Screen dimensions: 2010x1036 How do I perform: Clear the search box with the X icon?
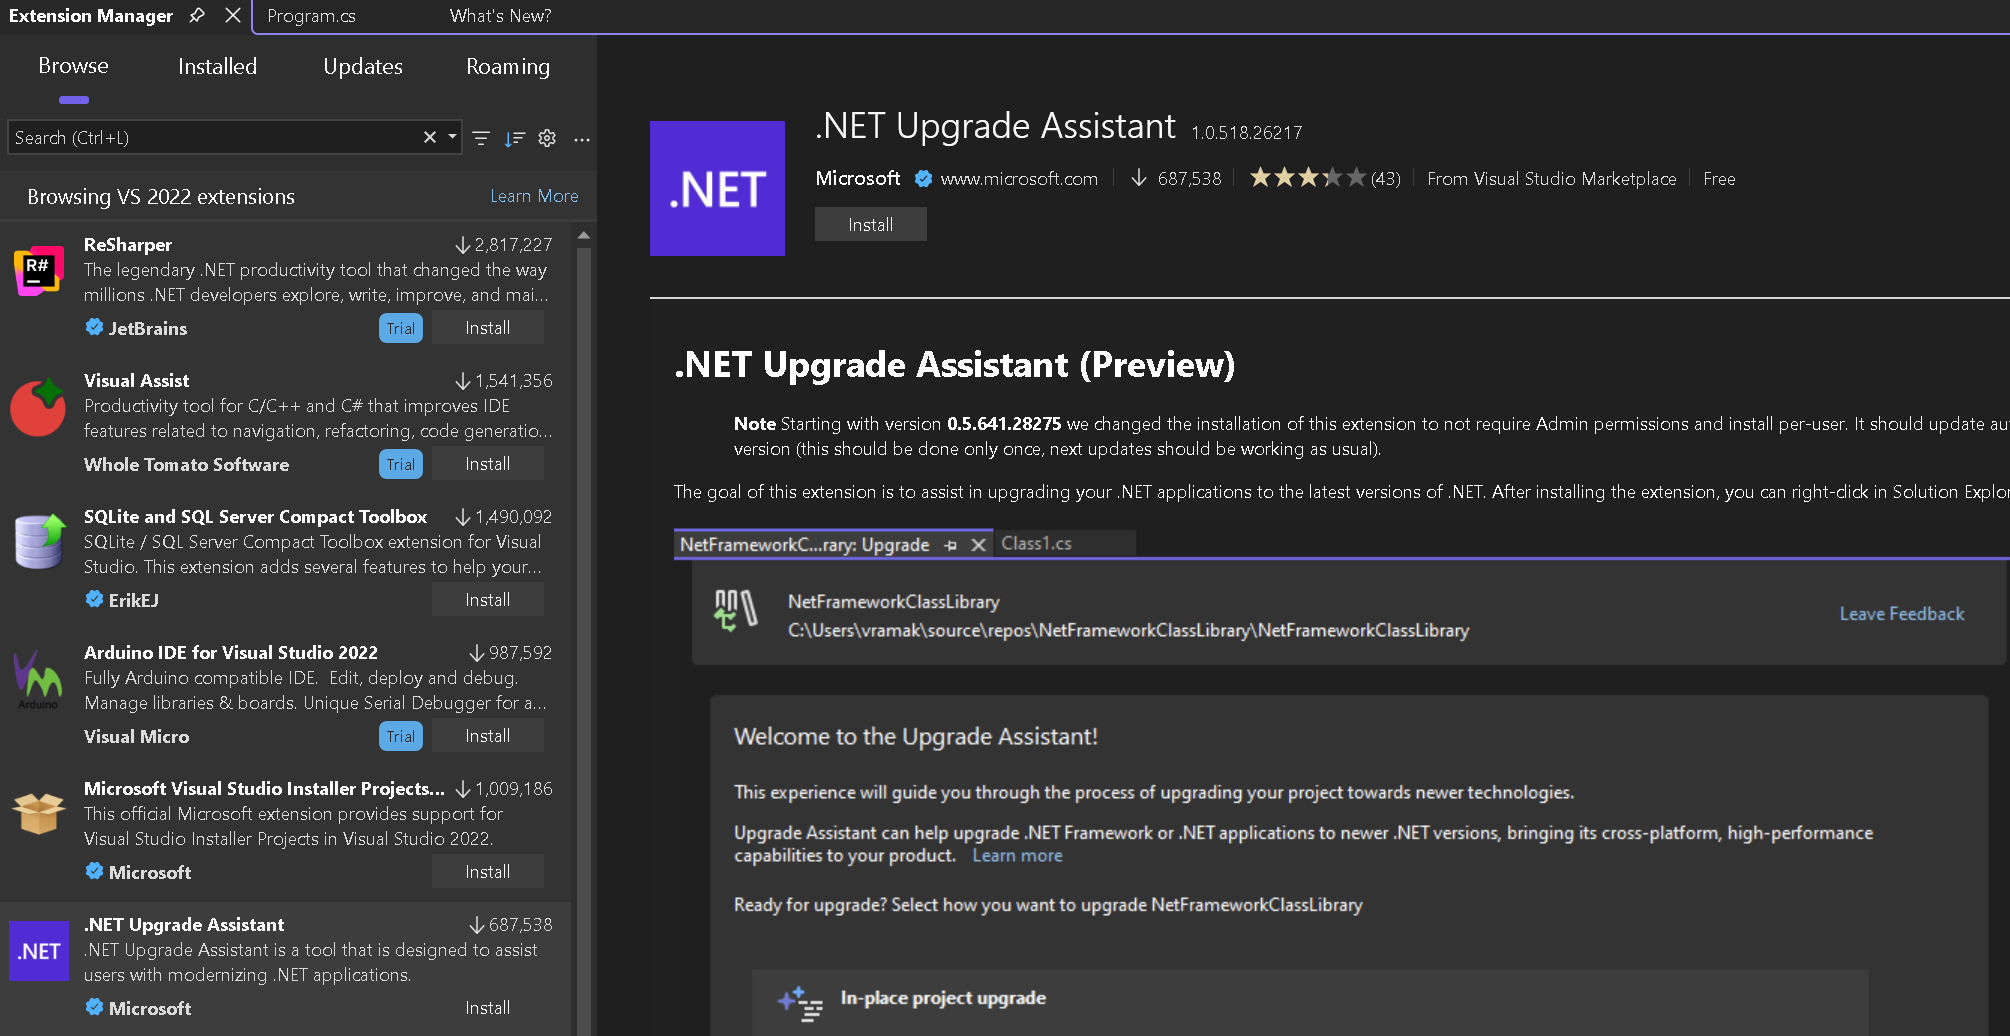click(x=429, y=137)
